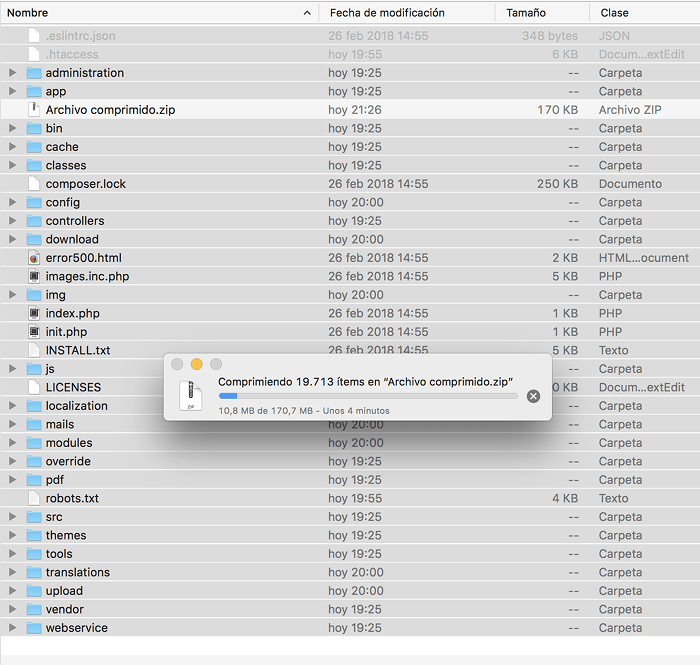Click the composer.lock document icon
700x665 pixels.
pyautogui.click(x=34, y=184)
